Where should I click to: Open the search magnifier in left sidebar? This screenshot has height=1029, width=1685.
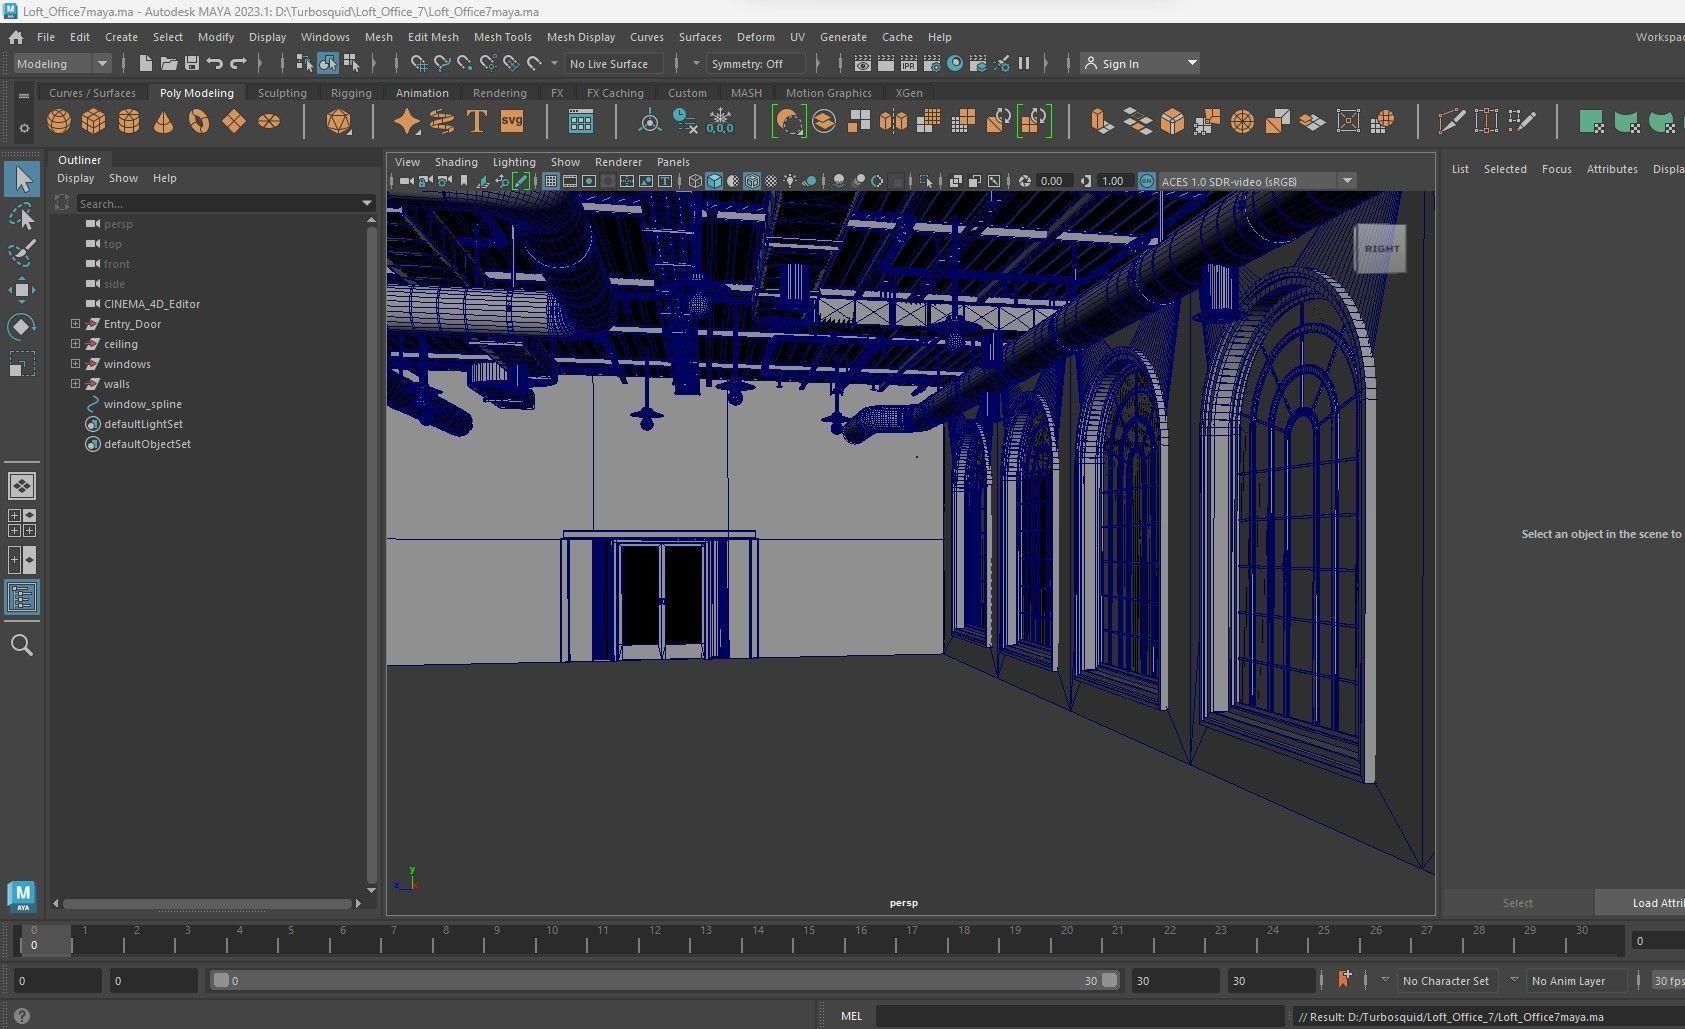tap(22, 645)
